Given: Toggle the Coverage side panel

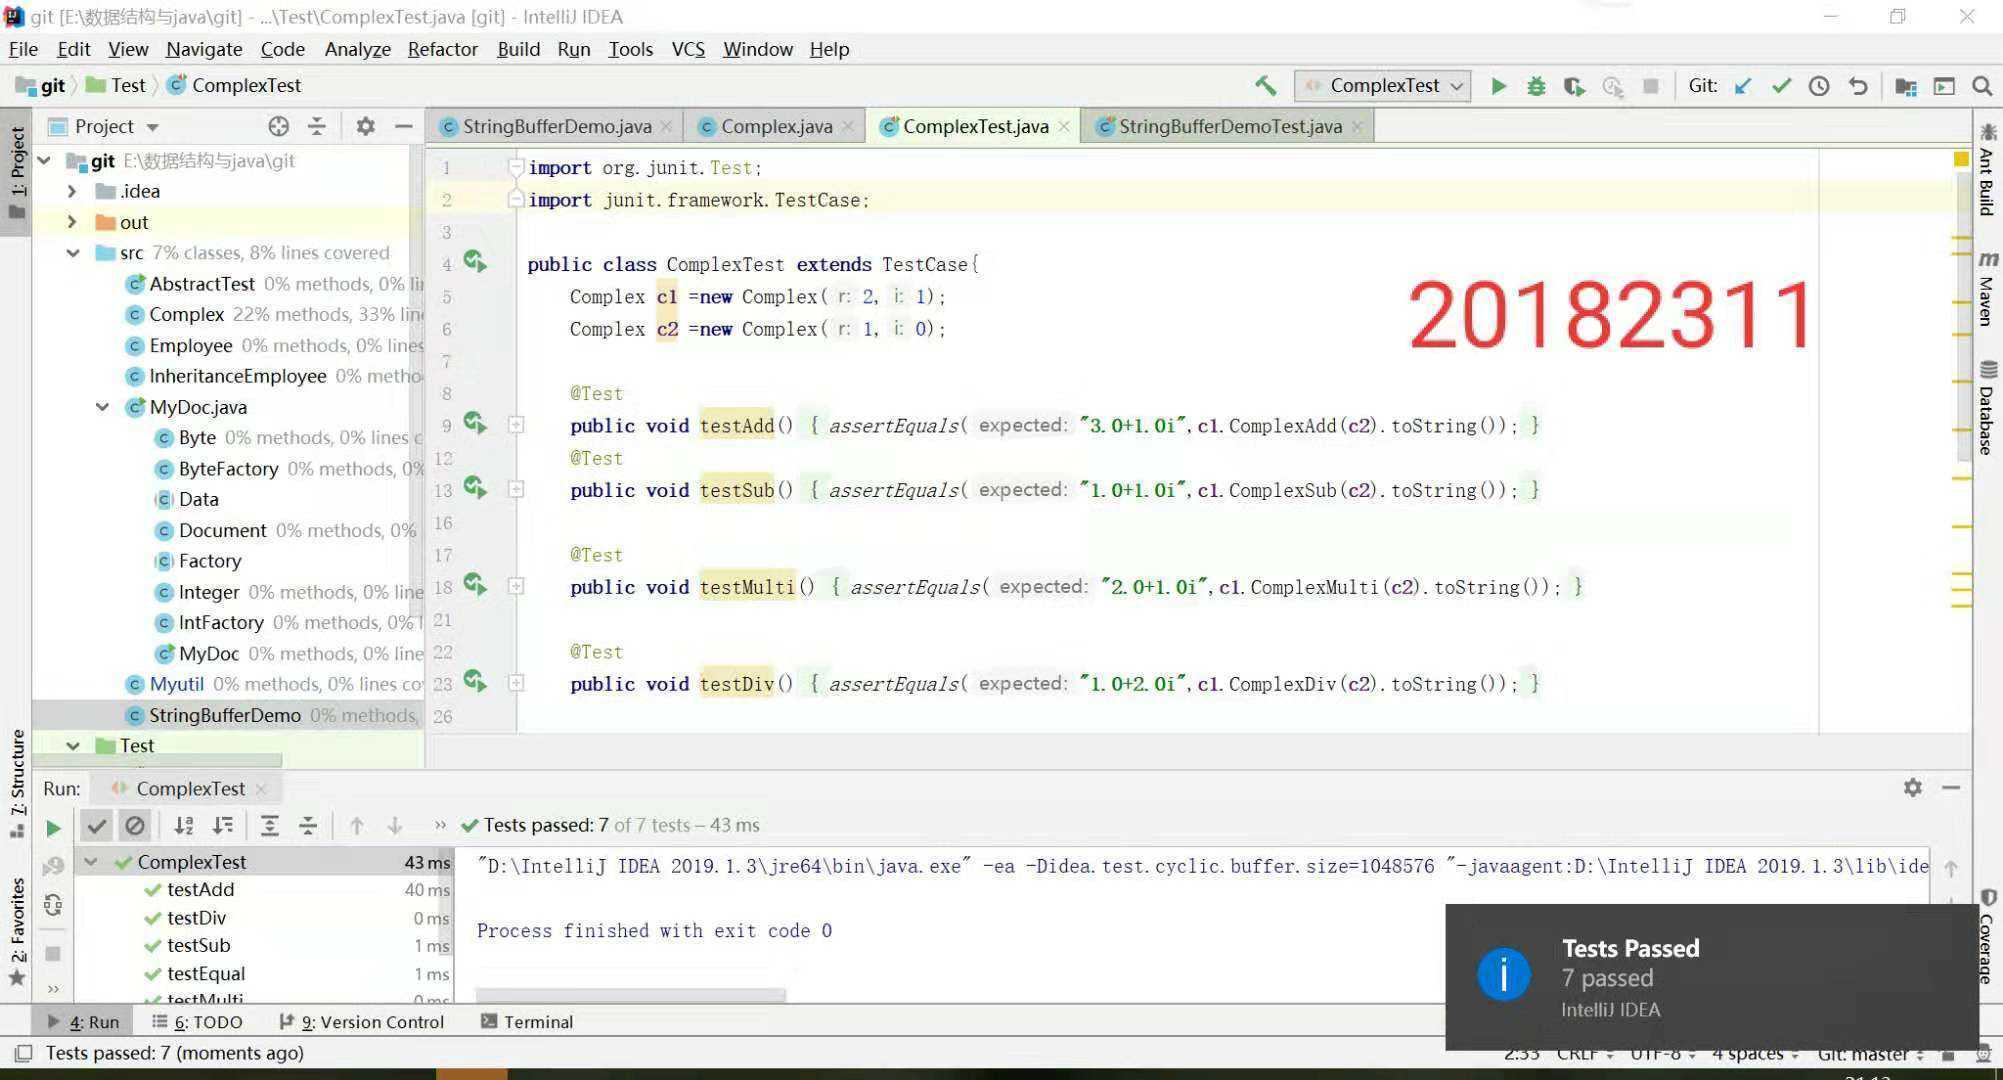Looking at the screenshot, I should click(x=1987, y=938).
